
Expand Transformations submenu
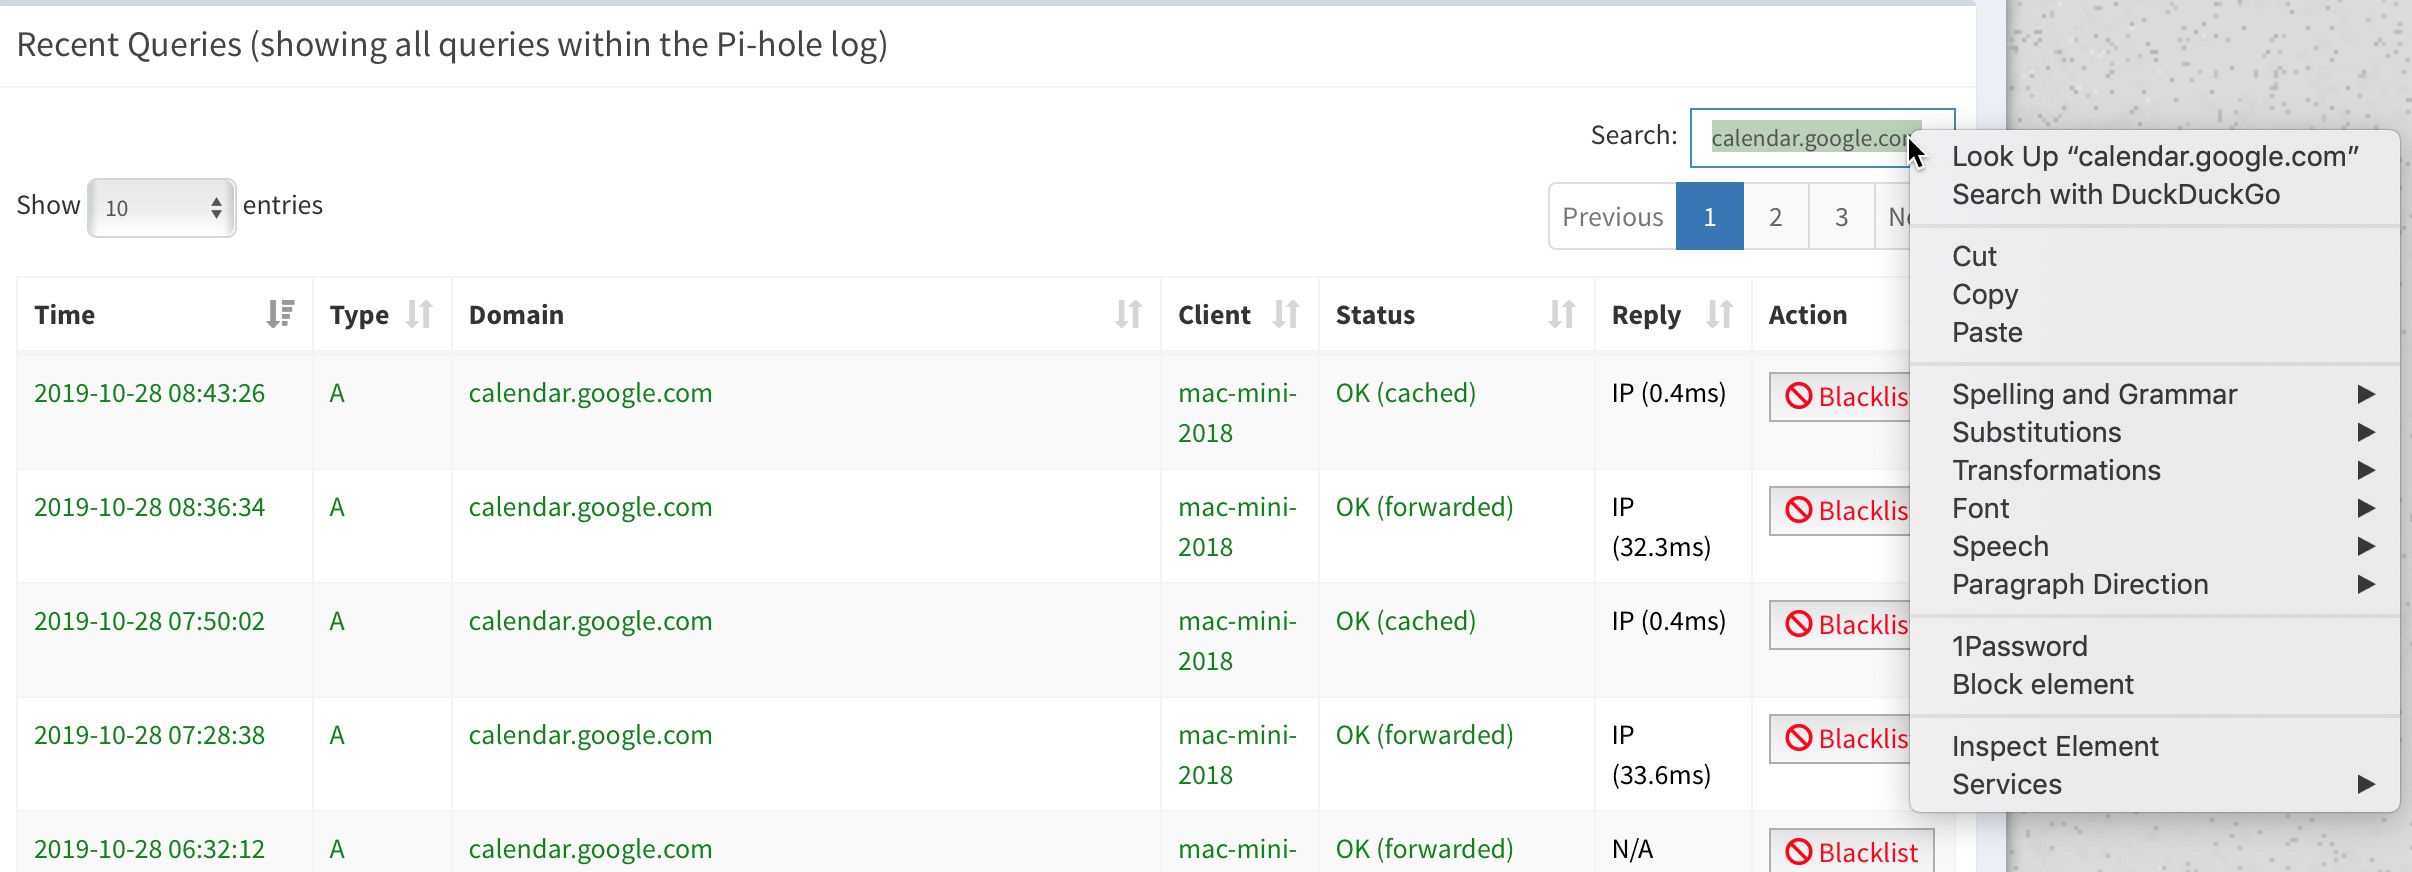[2155, 470]
